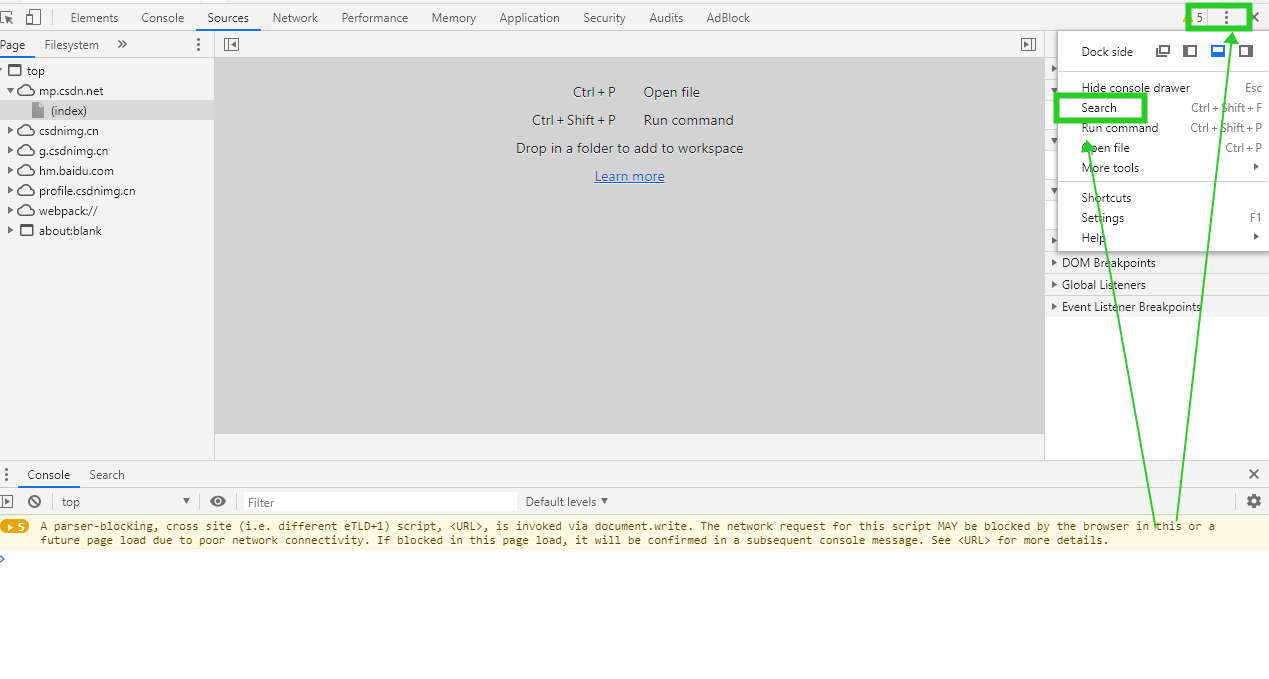Switch to the Network tab
Screen dimensions: 1269x679
(295, 17)
